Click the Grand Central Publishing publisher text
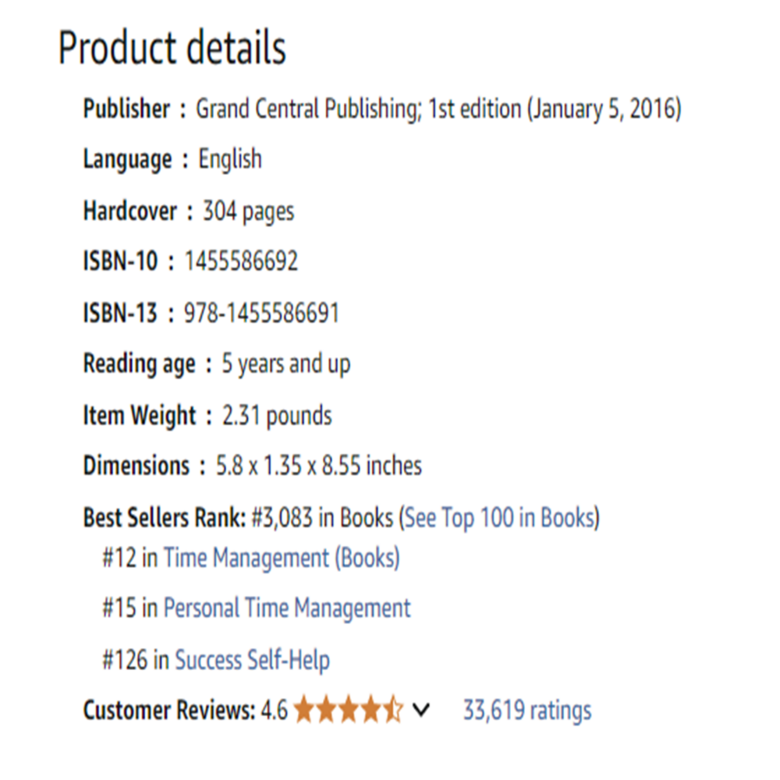The height and width of the screenshot is (780, 780). coord(306,109)
